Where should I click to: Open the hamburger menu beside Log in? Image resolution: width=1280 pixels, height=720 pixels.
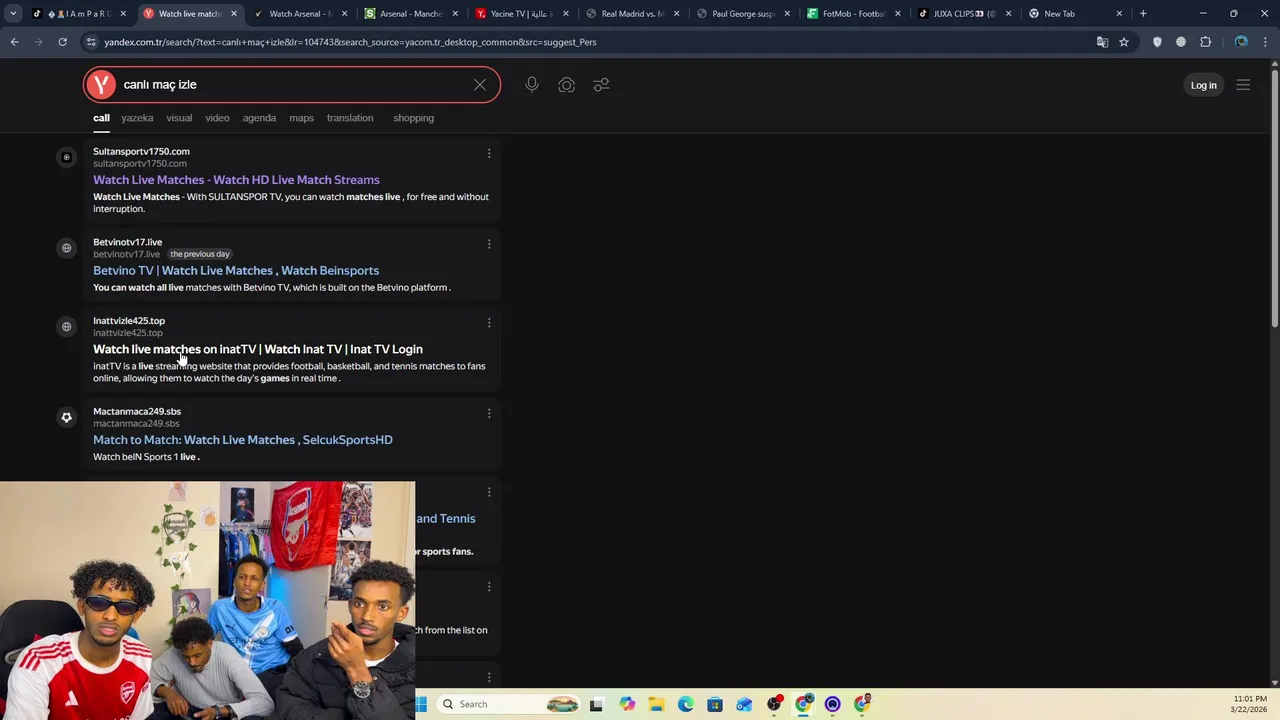click(x=1243, y=85)
